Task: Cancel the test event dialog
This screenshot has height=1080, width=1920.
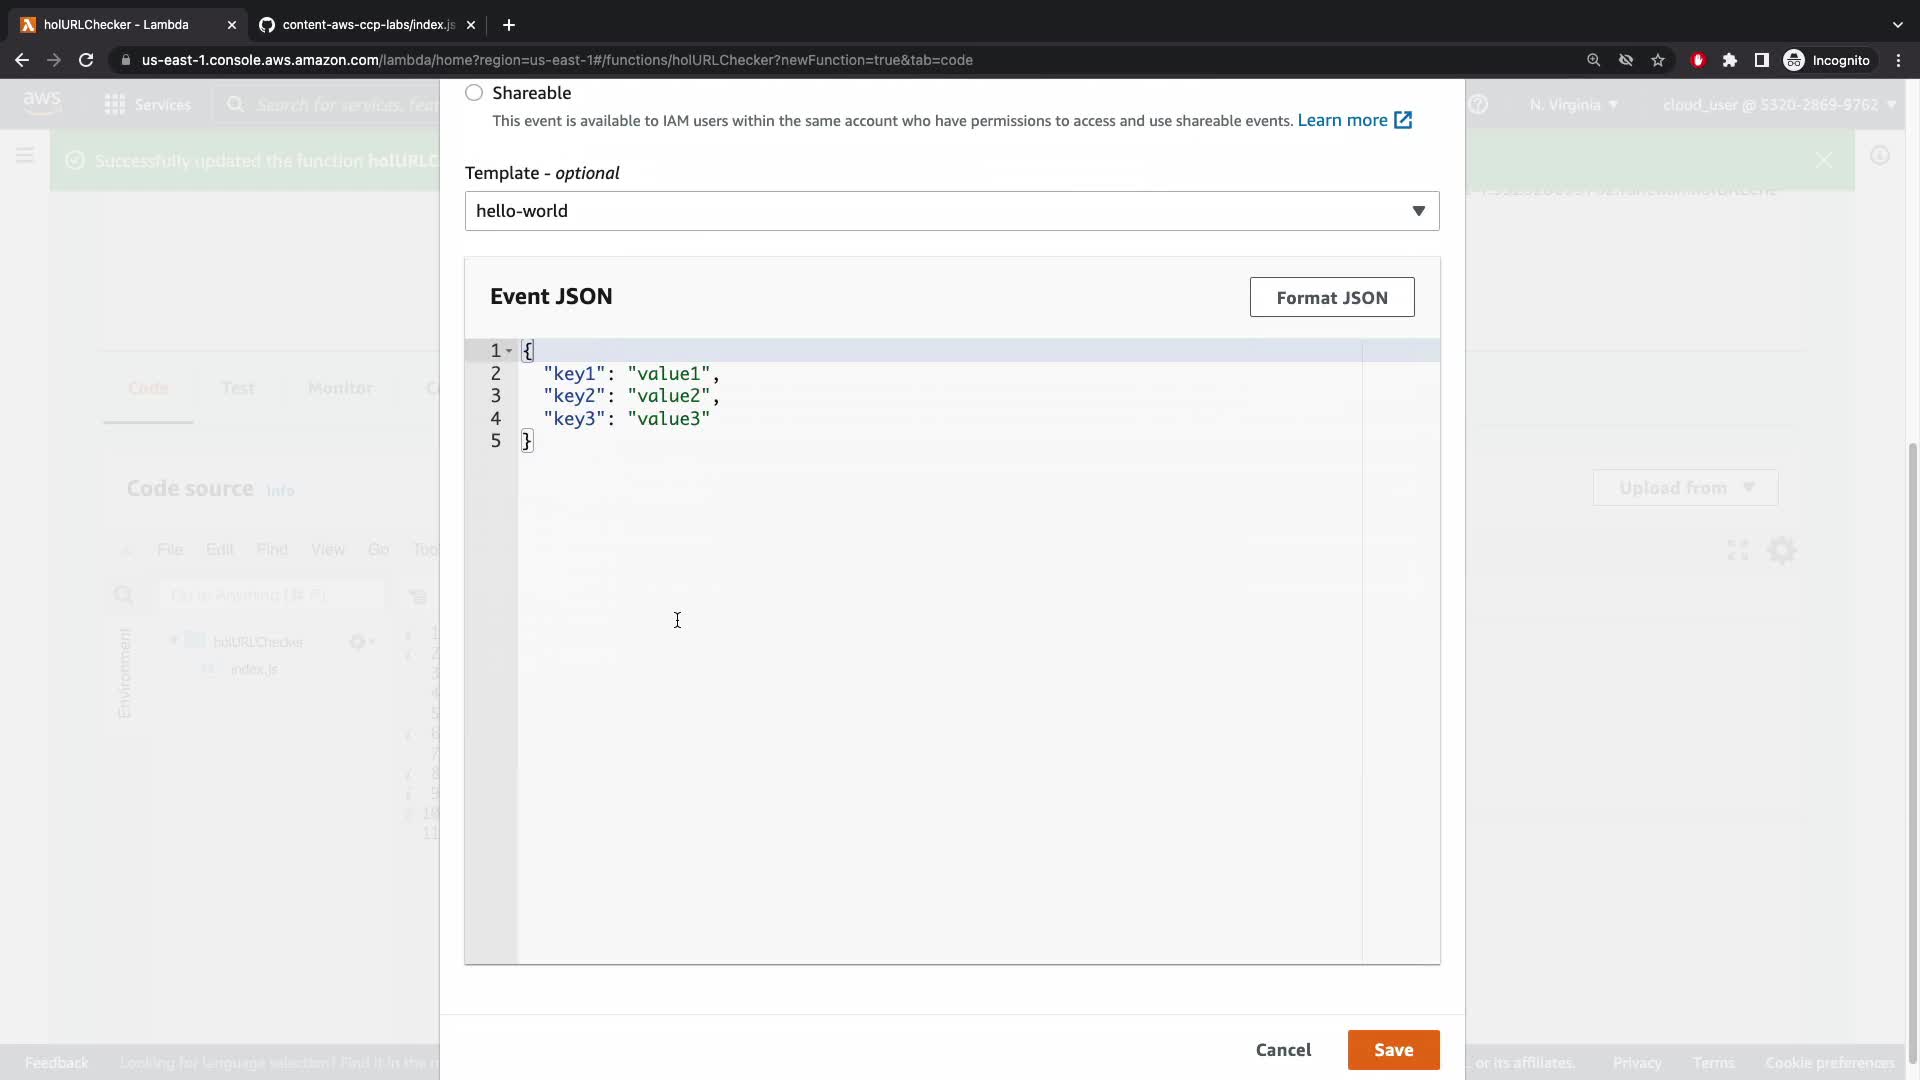Action: [x=1283, y=1050]
